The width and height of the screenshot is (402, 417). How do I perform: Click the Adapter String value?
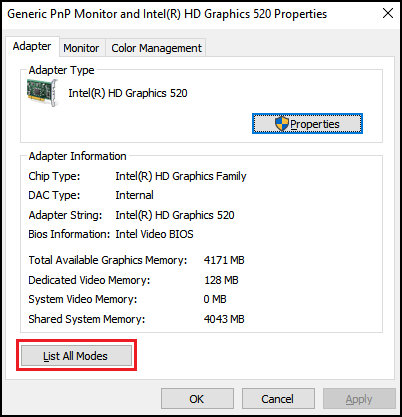[x=175, y=215]
